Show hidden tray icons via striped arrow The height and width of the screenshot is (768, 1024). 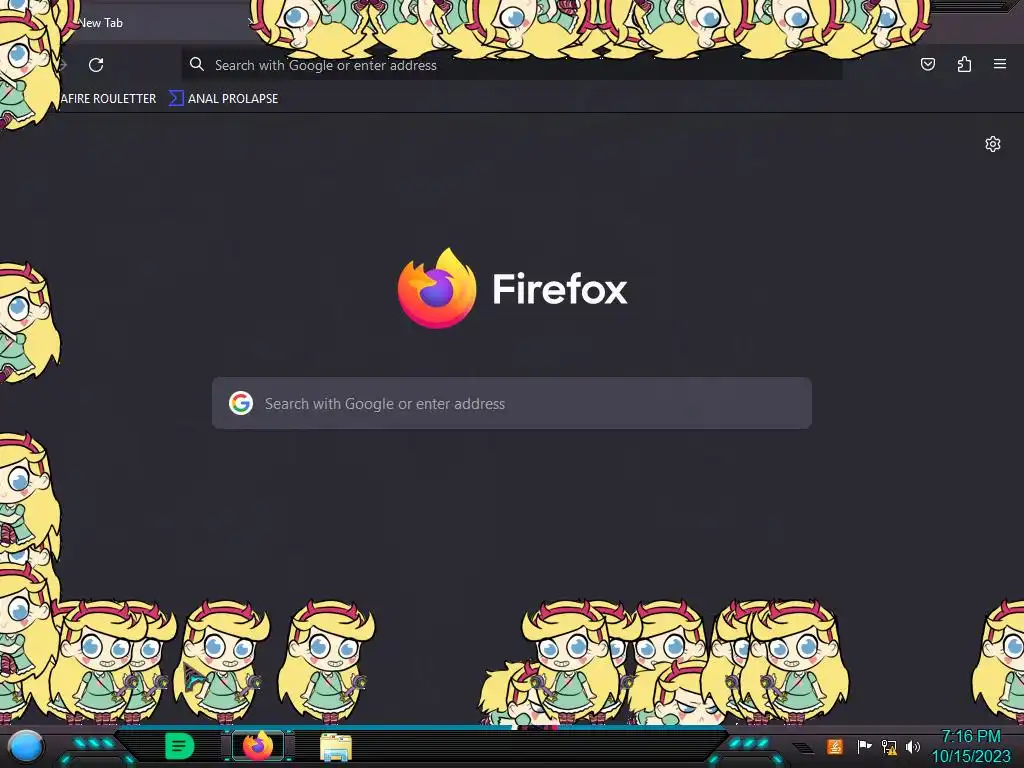coord(803,747)
